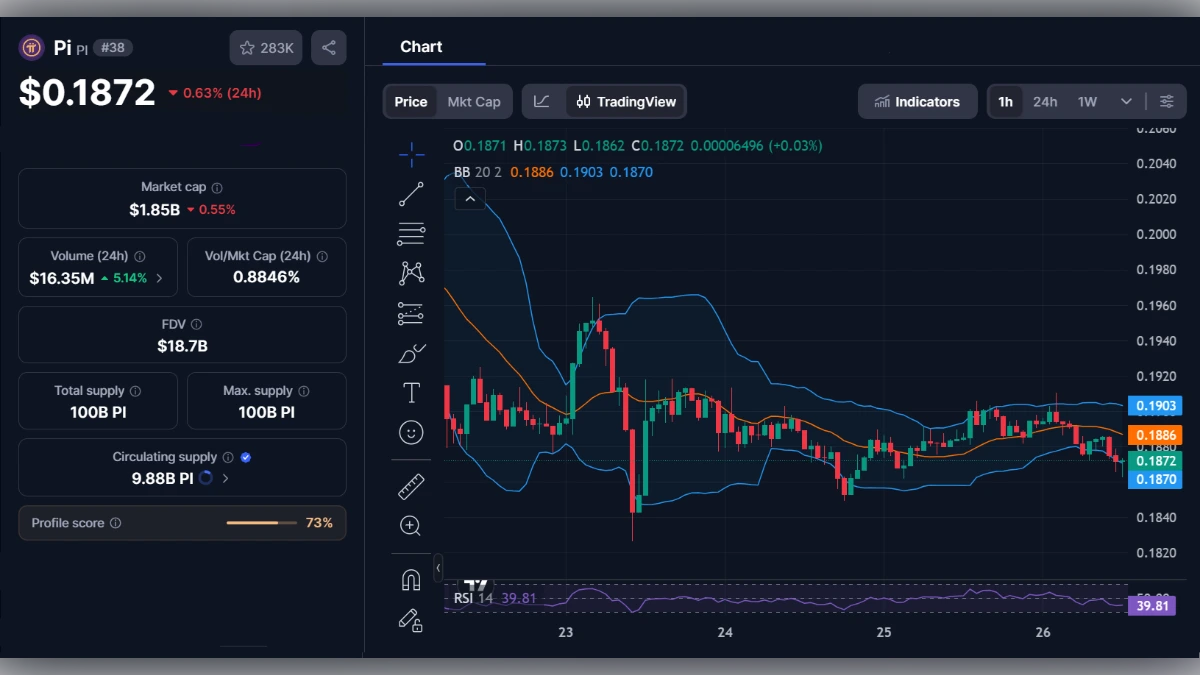
Task: Expand the extra timeframes dropdown
Action: (1124, 101)
